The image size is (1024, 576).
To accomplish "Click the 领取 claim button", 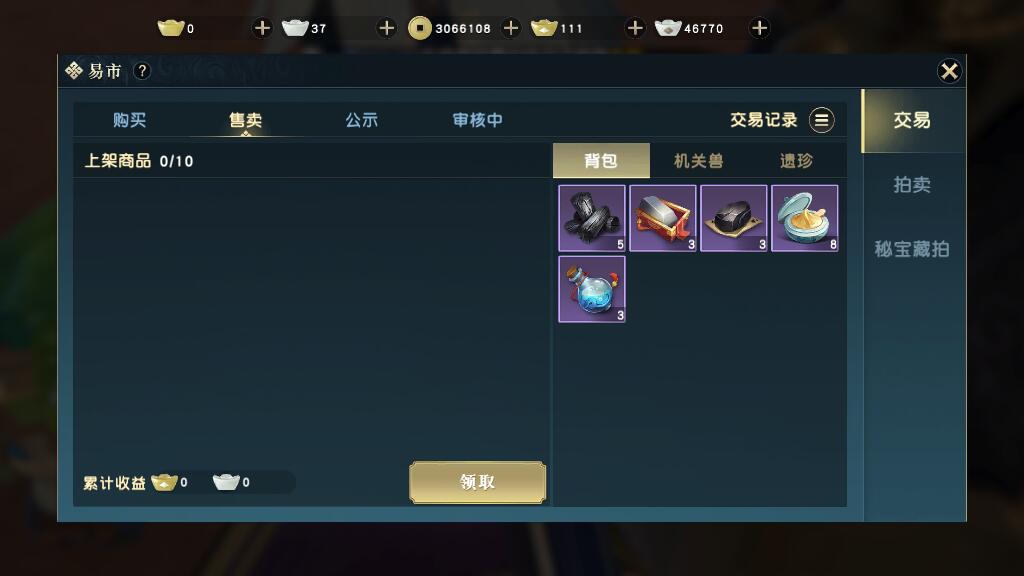I will coord(477,483).
